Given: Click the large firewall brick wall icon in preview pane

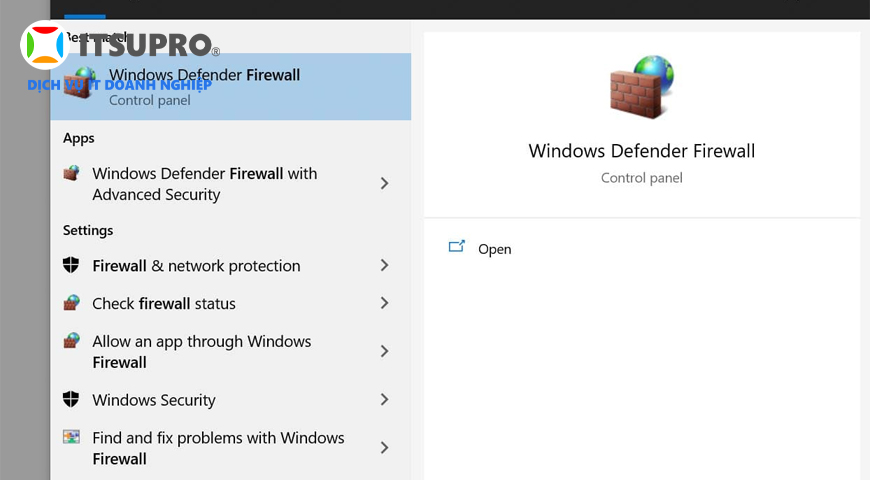Looking at the screenshot, I should coord(641,87).
